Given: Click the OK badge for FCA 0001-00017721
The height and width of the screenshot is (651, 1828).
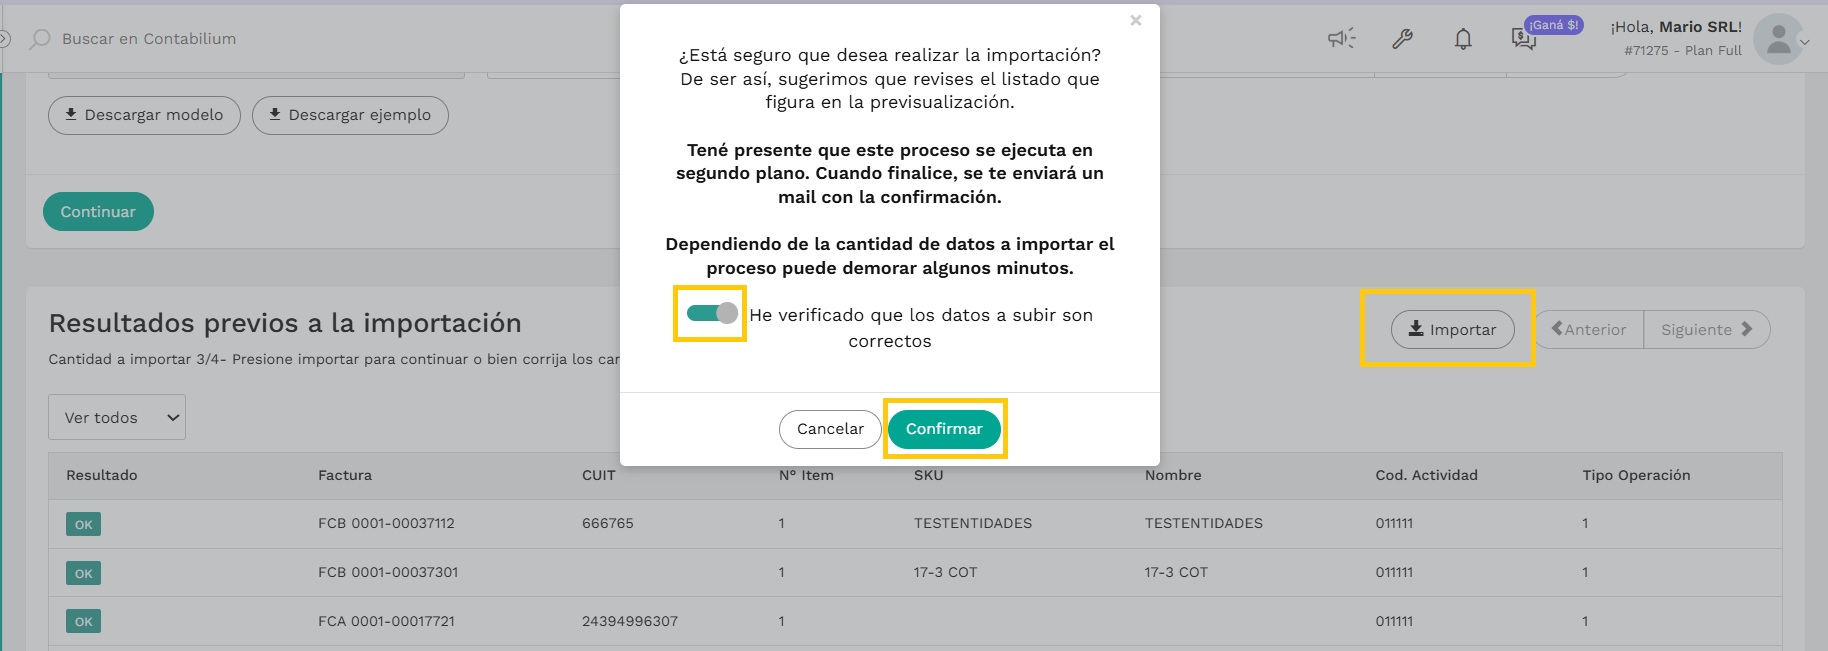Looking at the screenshot, I should pyautogui.click(x=83, y=621).
